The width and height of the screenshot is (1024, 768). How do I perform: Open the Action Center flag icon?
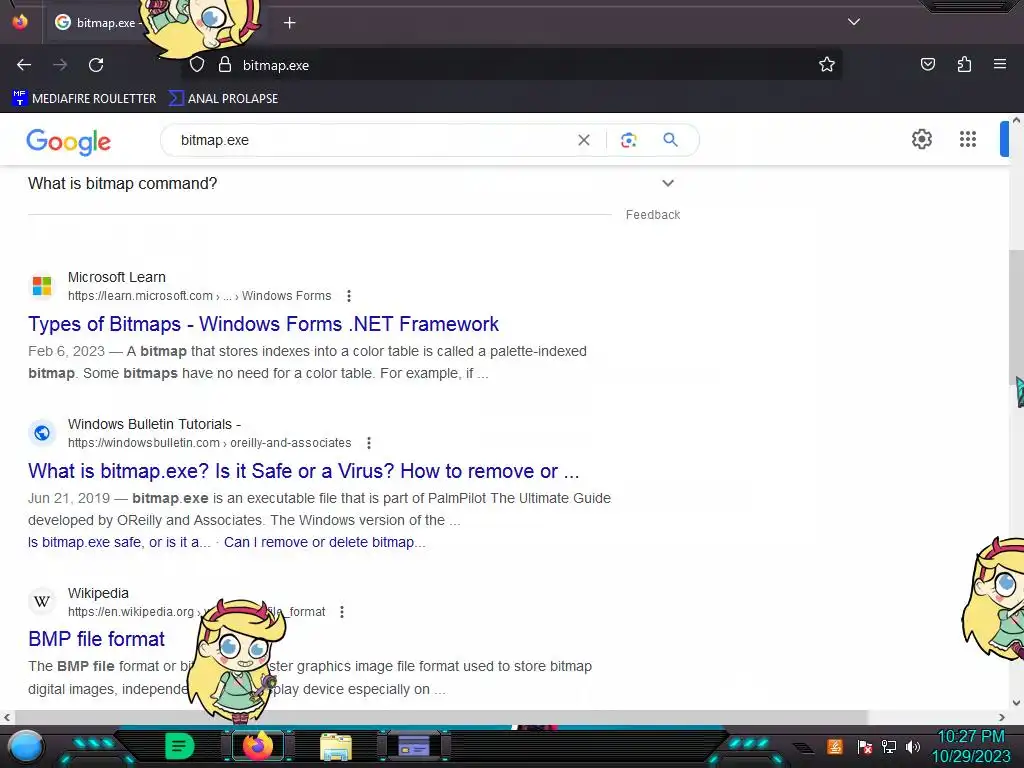tap(865, 746)
